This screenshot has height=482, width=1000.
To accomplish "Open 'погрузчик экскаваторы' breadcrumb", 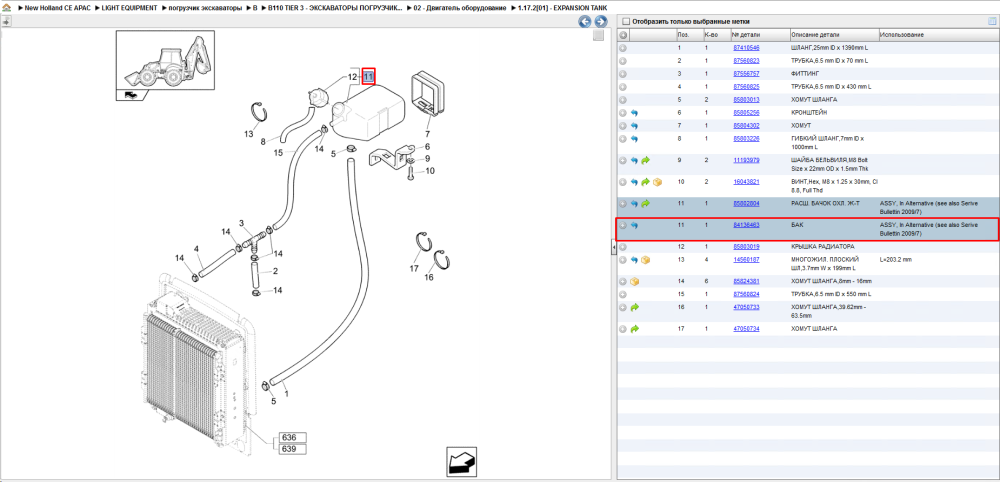I will click(205, 8).
